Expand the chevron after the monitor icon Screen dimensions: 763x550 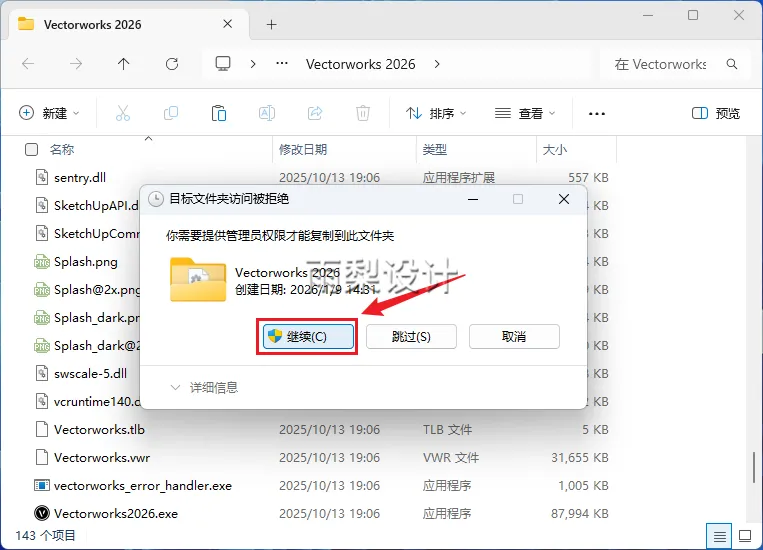(253, 64)
